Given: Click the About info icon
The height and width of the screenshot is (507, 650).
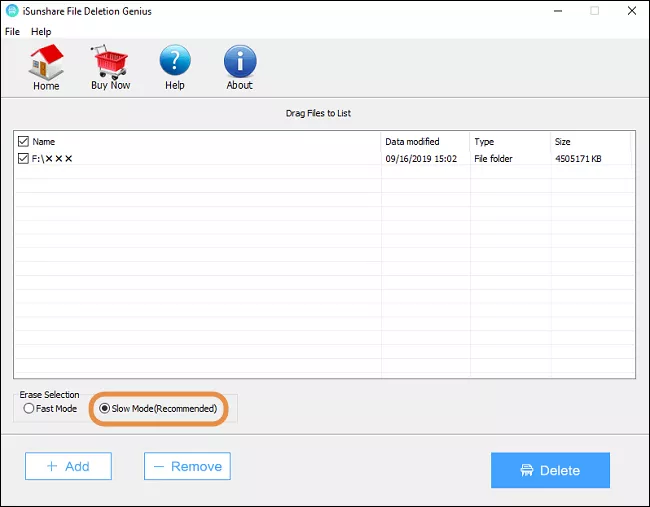Looking at the screenshot, I should click(x=239, y=62).
